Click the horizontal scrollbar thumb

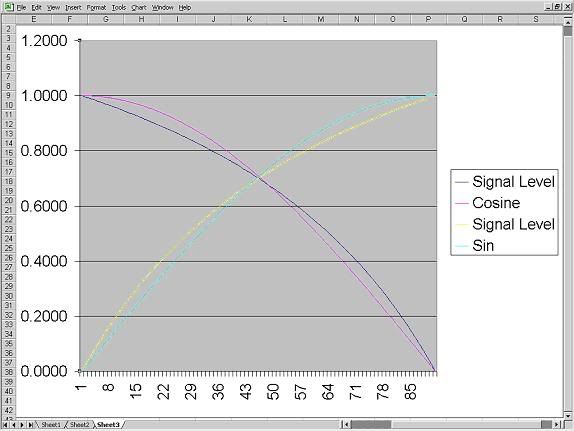[371, 424]
